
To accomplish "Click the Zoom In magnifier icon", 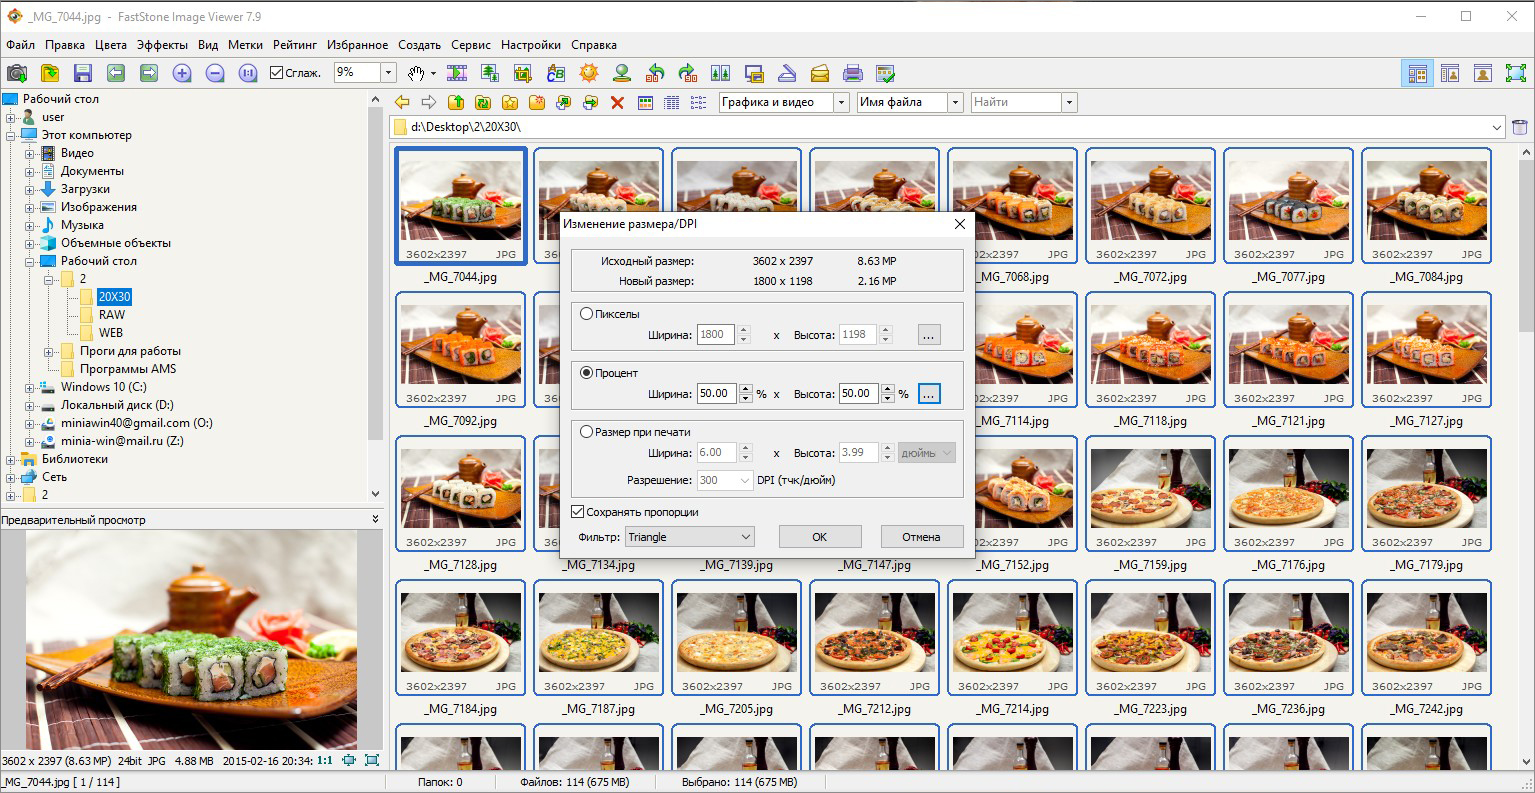I will [182, 73].
